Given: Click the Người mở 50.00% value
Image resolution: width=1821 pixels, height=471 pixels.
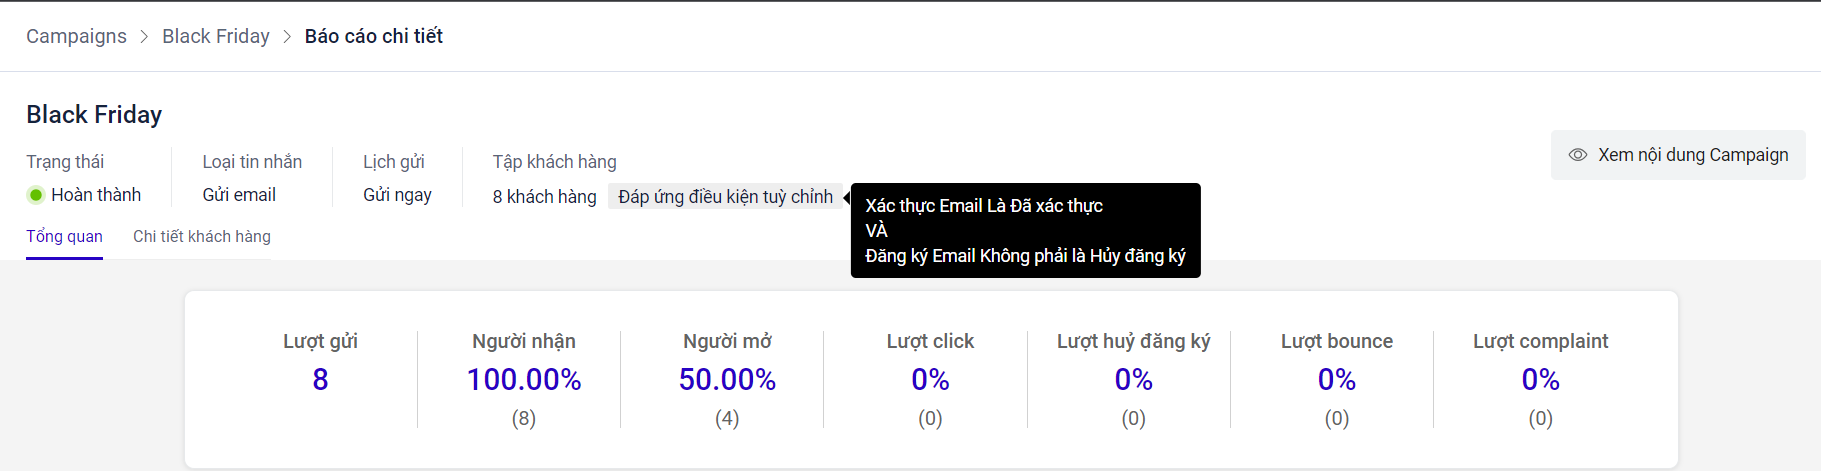Looking at the screenshot, I should point(727,380).
